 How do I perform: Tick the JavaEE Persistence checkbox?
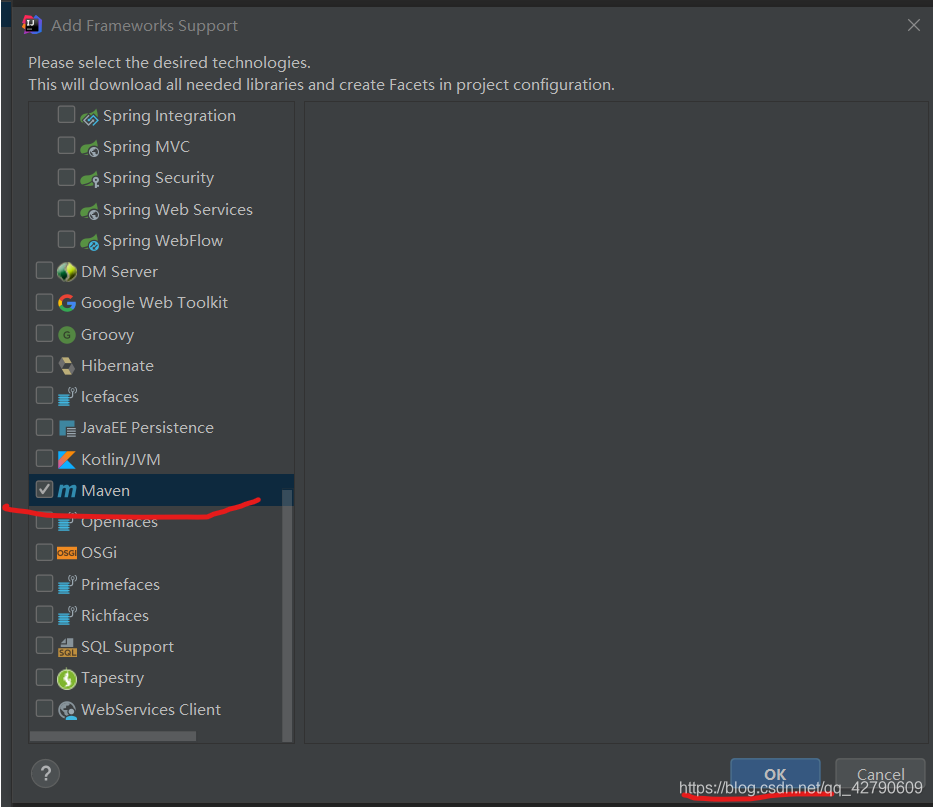pyautogui.click(x=44, y=427)
